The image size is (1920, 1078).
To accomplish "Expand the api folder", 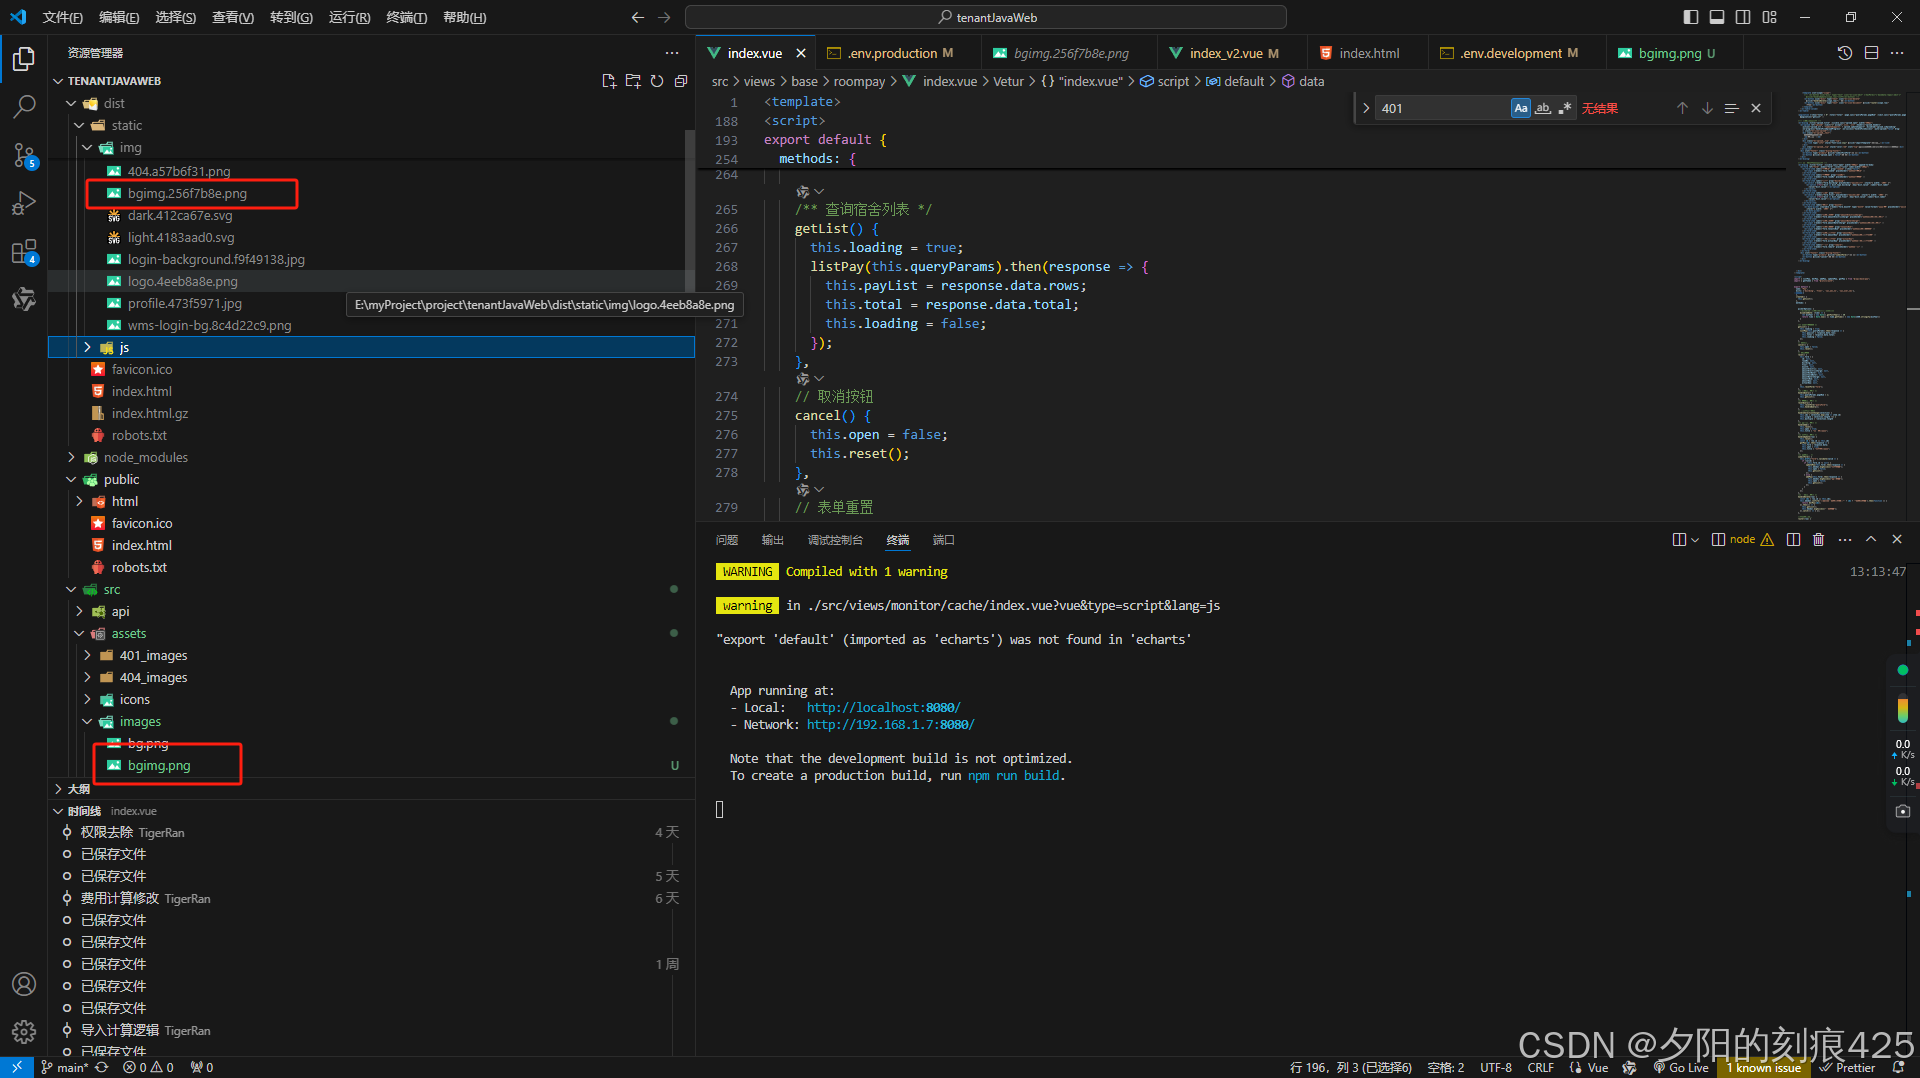I will (x=79, y=611).
